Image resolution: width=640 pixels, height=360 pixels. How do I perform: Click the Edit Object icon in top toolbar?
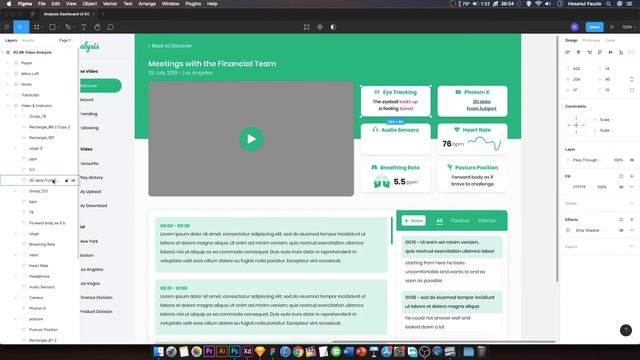coord(307,27)
